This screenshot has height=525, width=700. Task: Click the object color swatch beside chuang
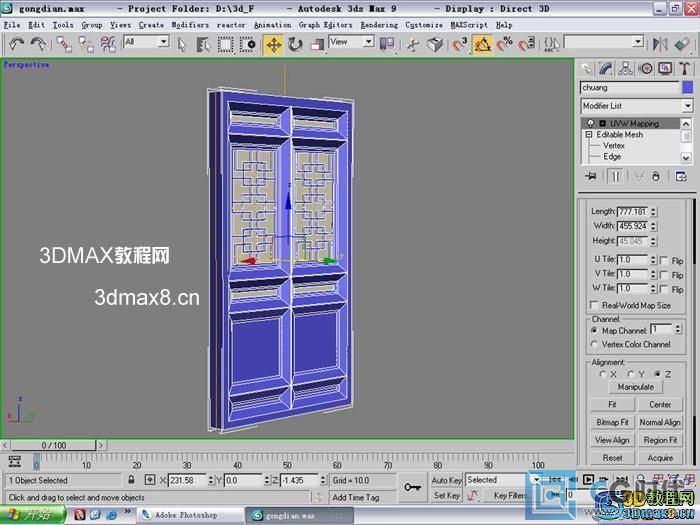[687, 88]
